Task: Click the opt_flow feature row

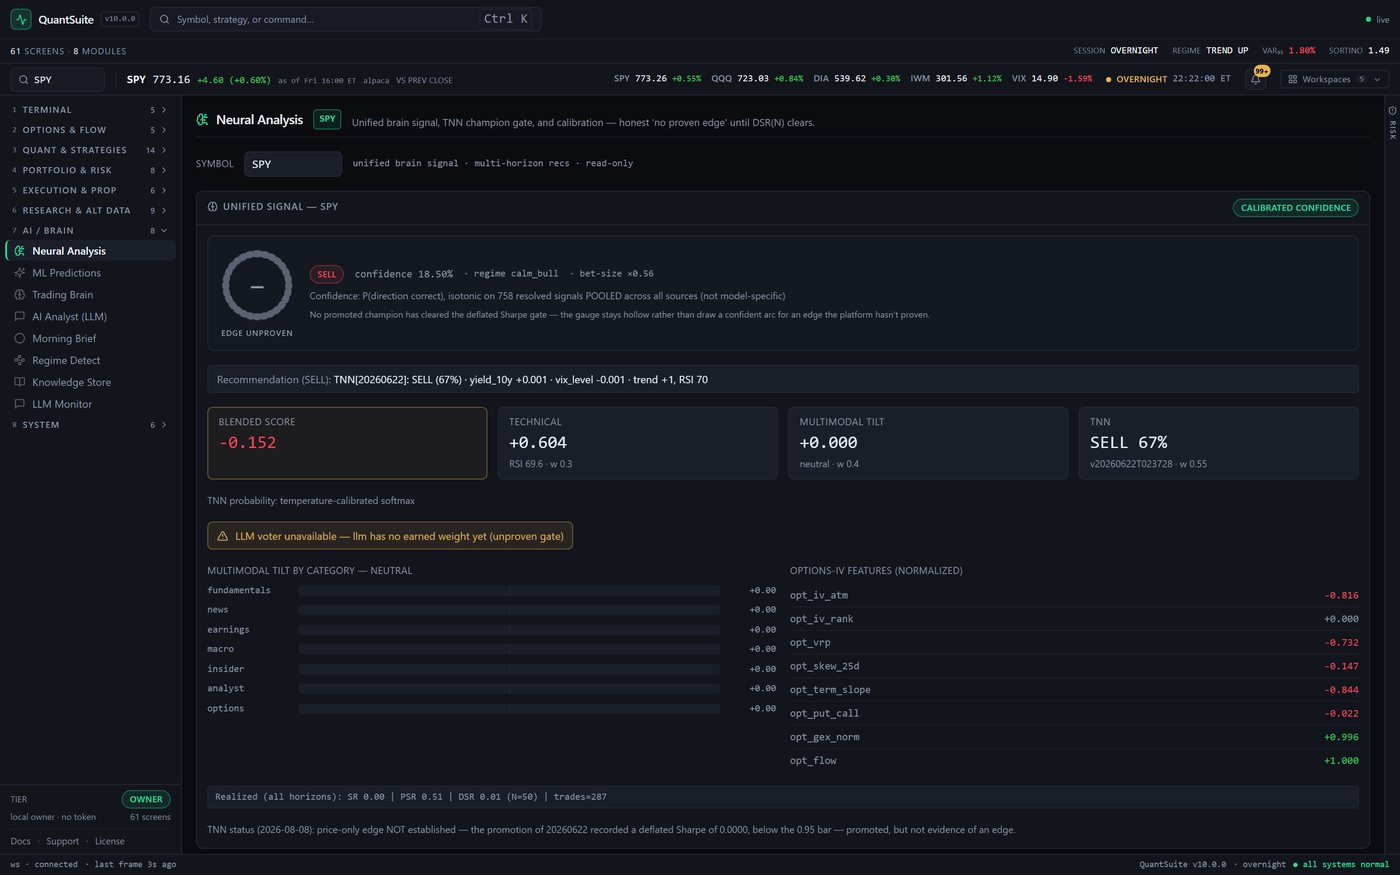Action: (x=1074, y=761)
